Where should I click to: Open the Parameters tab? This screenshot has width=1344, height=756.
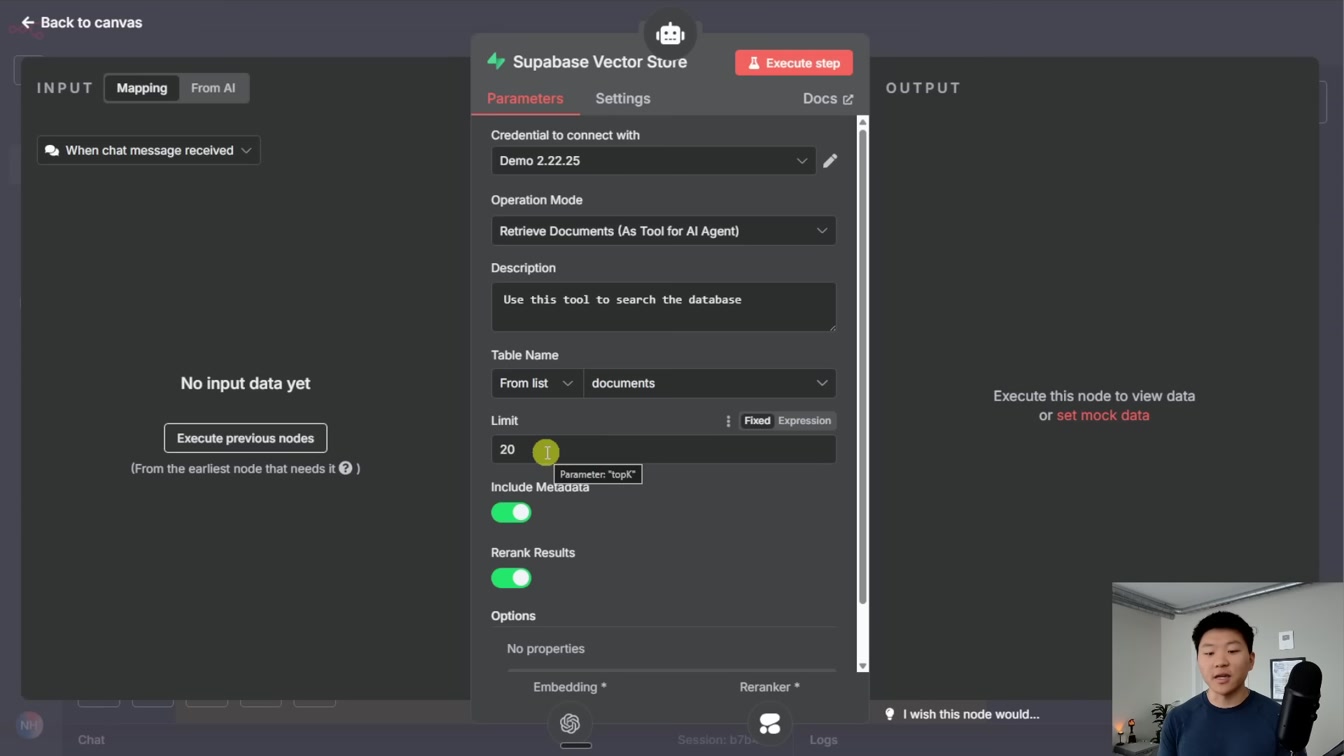click(x=525, y=98)
